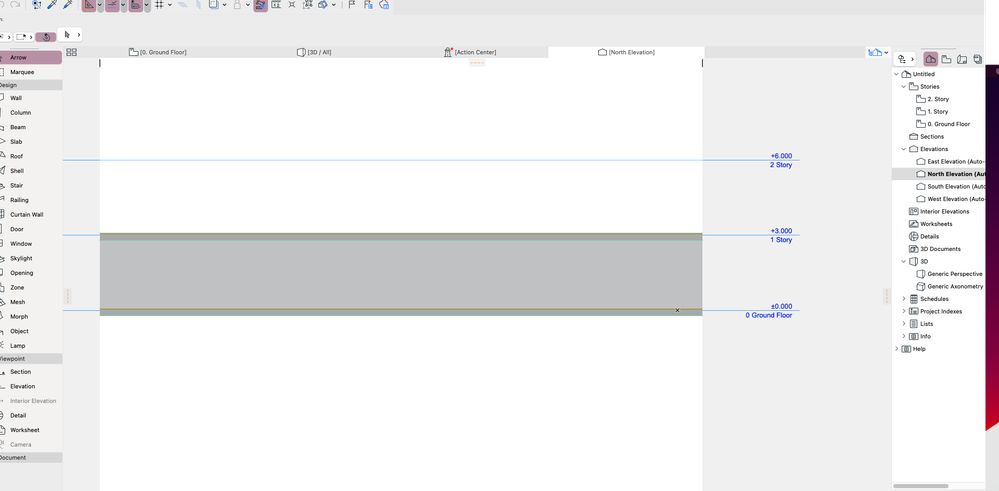Select the Mesh tool

pyautogui.click(x=31, y=302)
